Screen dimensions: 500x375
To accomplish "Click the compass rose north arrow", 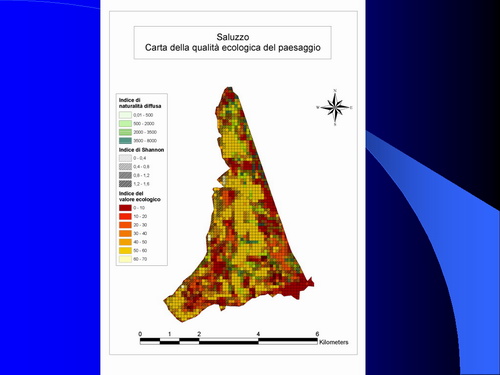I will tap(335, 107).
